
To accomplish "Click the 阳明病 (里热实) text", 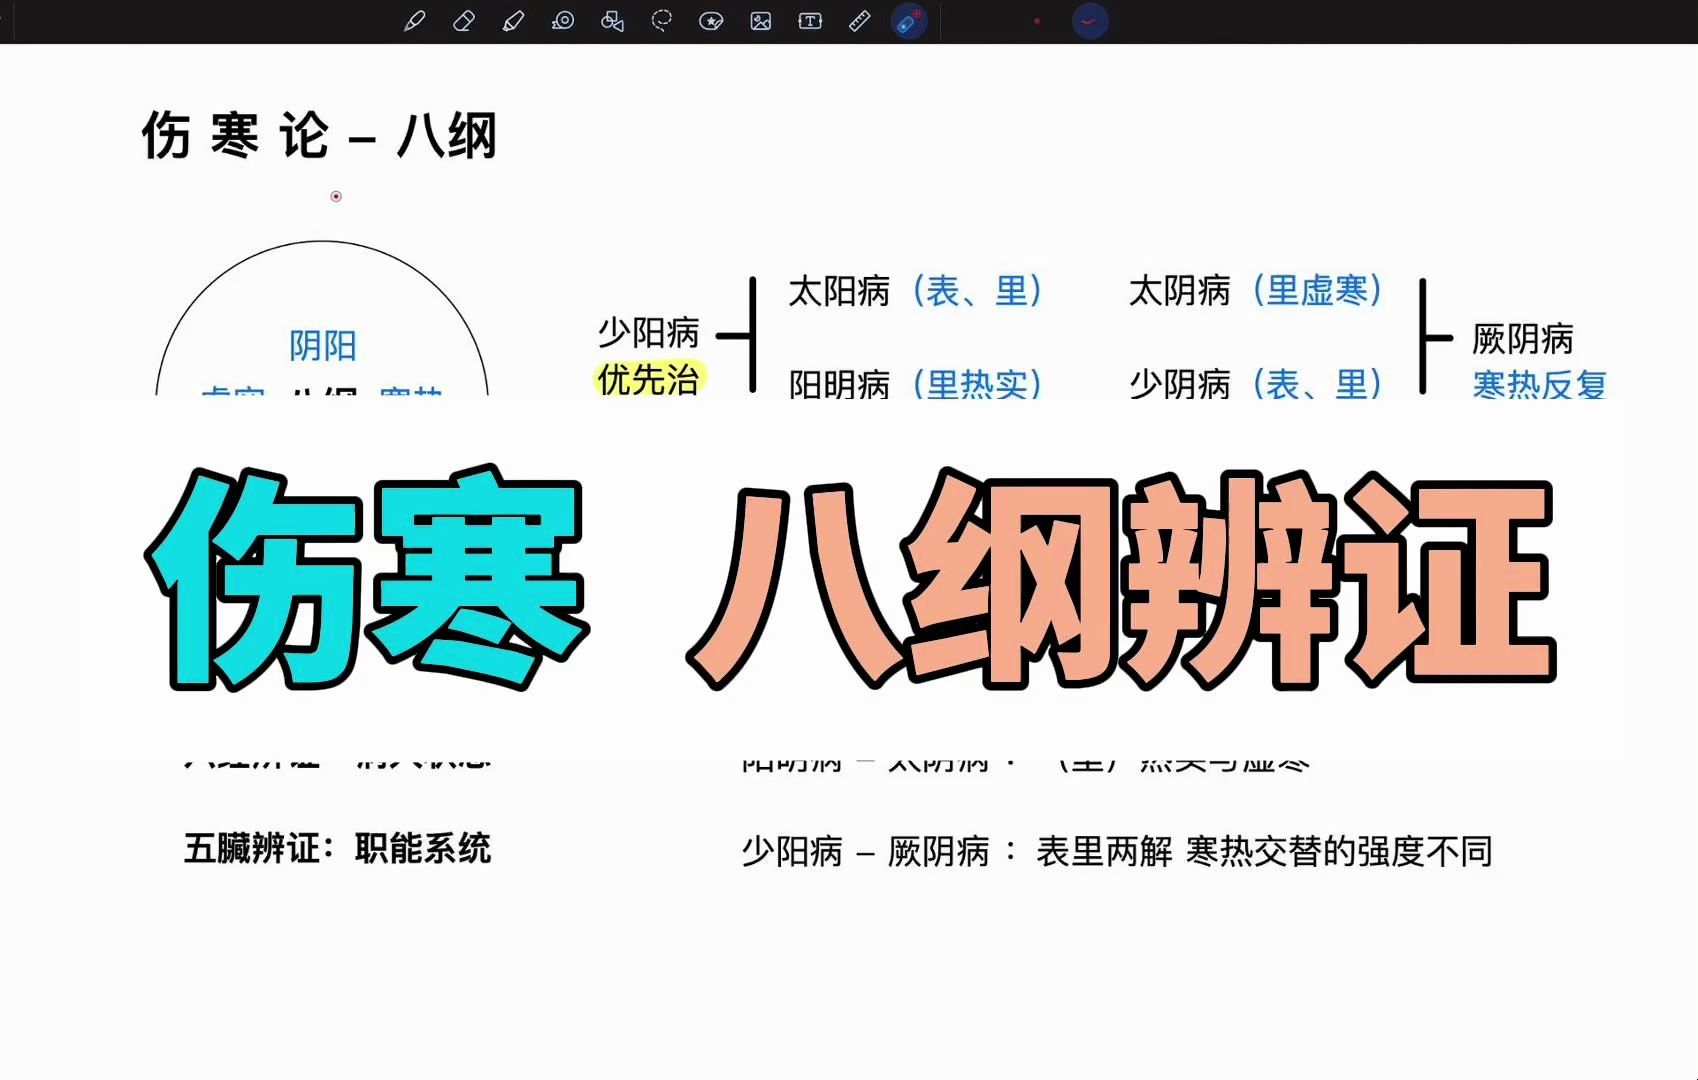I will coord(915,383).
